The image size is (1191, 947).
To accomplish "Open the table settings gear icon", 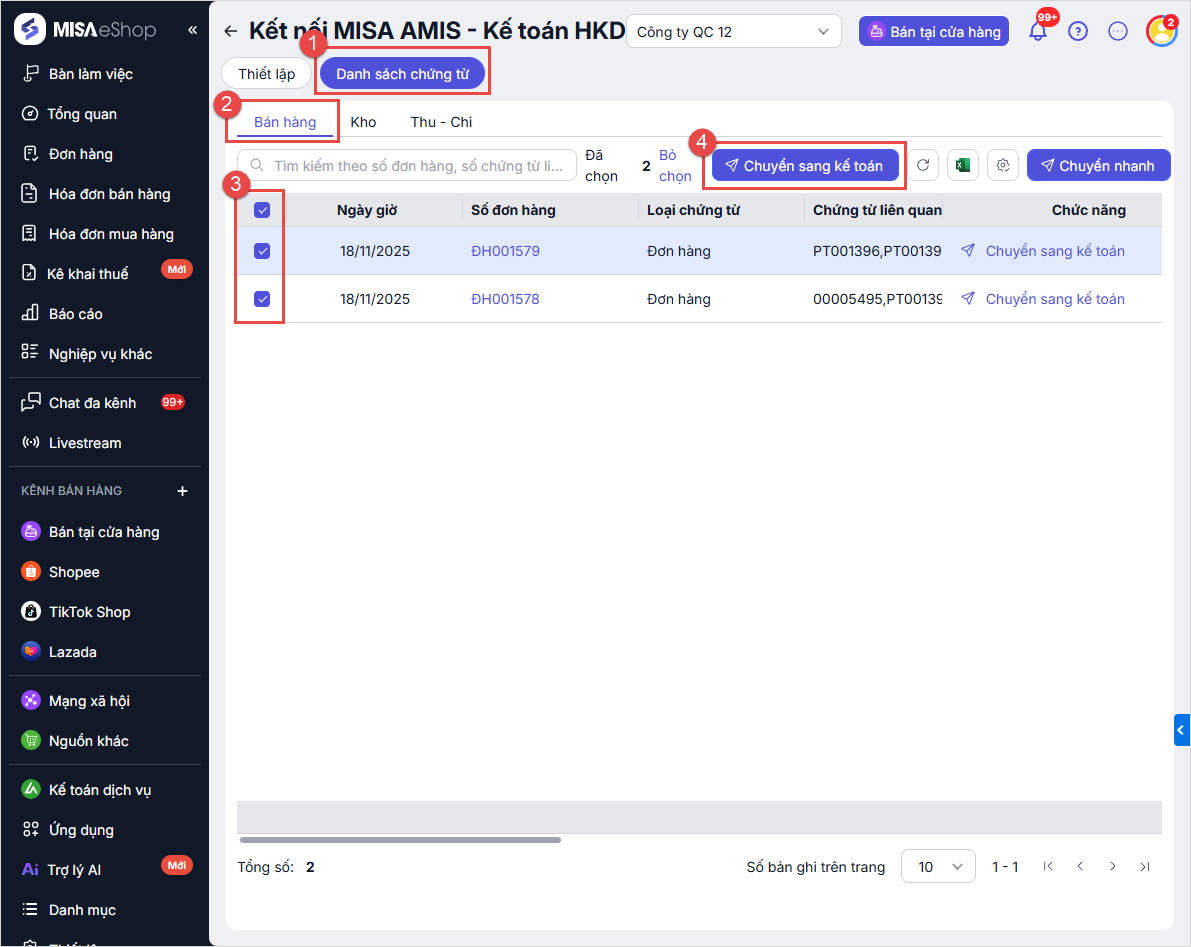I will pos(1003,166).
